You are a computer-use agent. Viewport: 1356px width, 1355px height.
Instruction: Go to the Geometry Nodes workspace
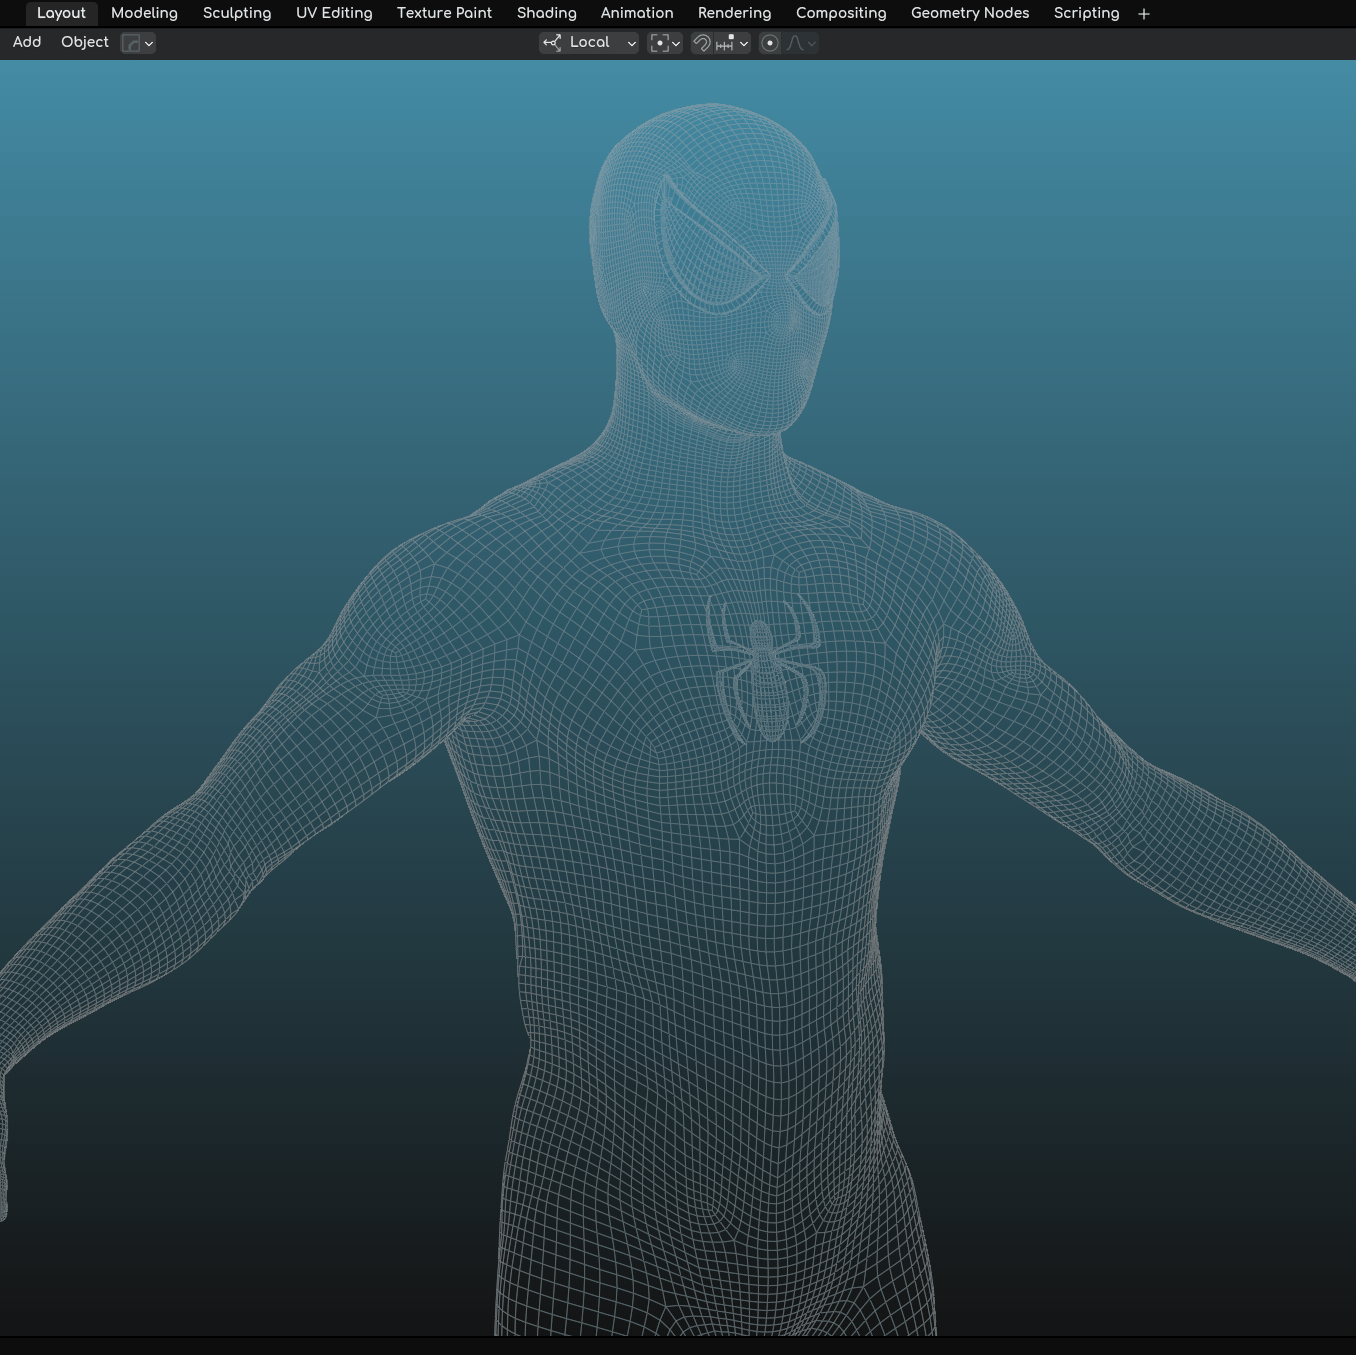970,13
